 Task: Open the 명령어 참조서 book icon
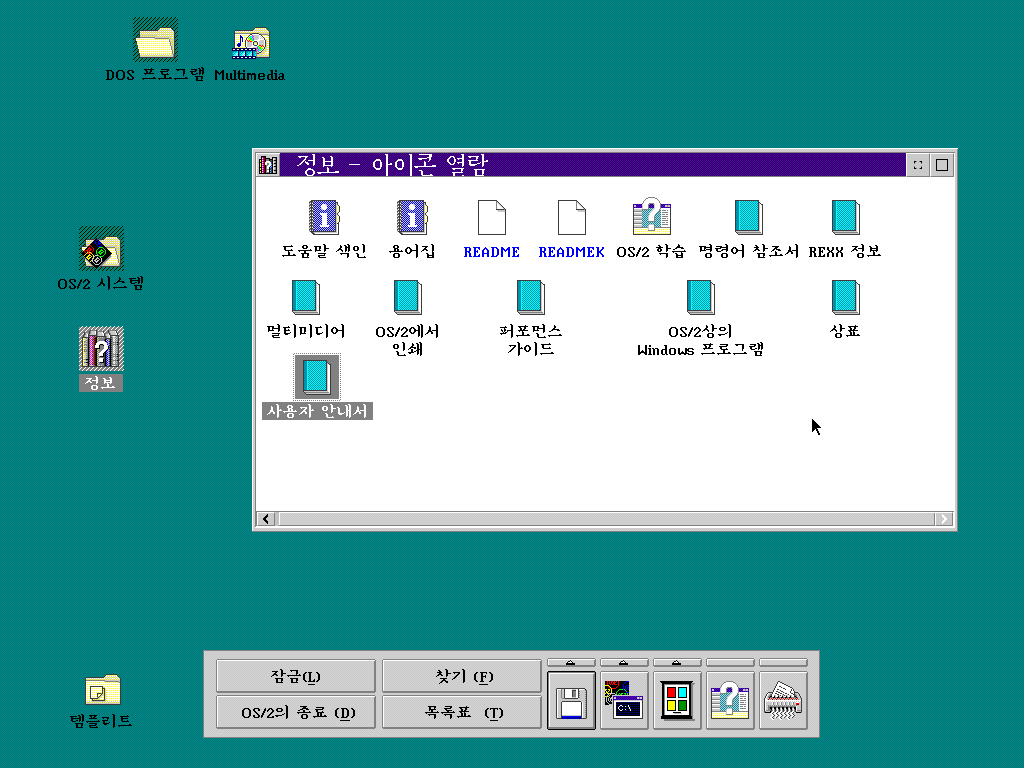click(x=748, y=217)
